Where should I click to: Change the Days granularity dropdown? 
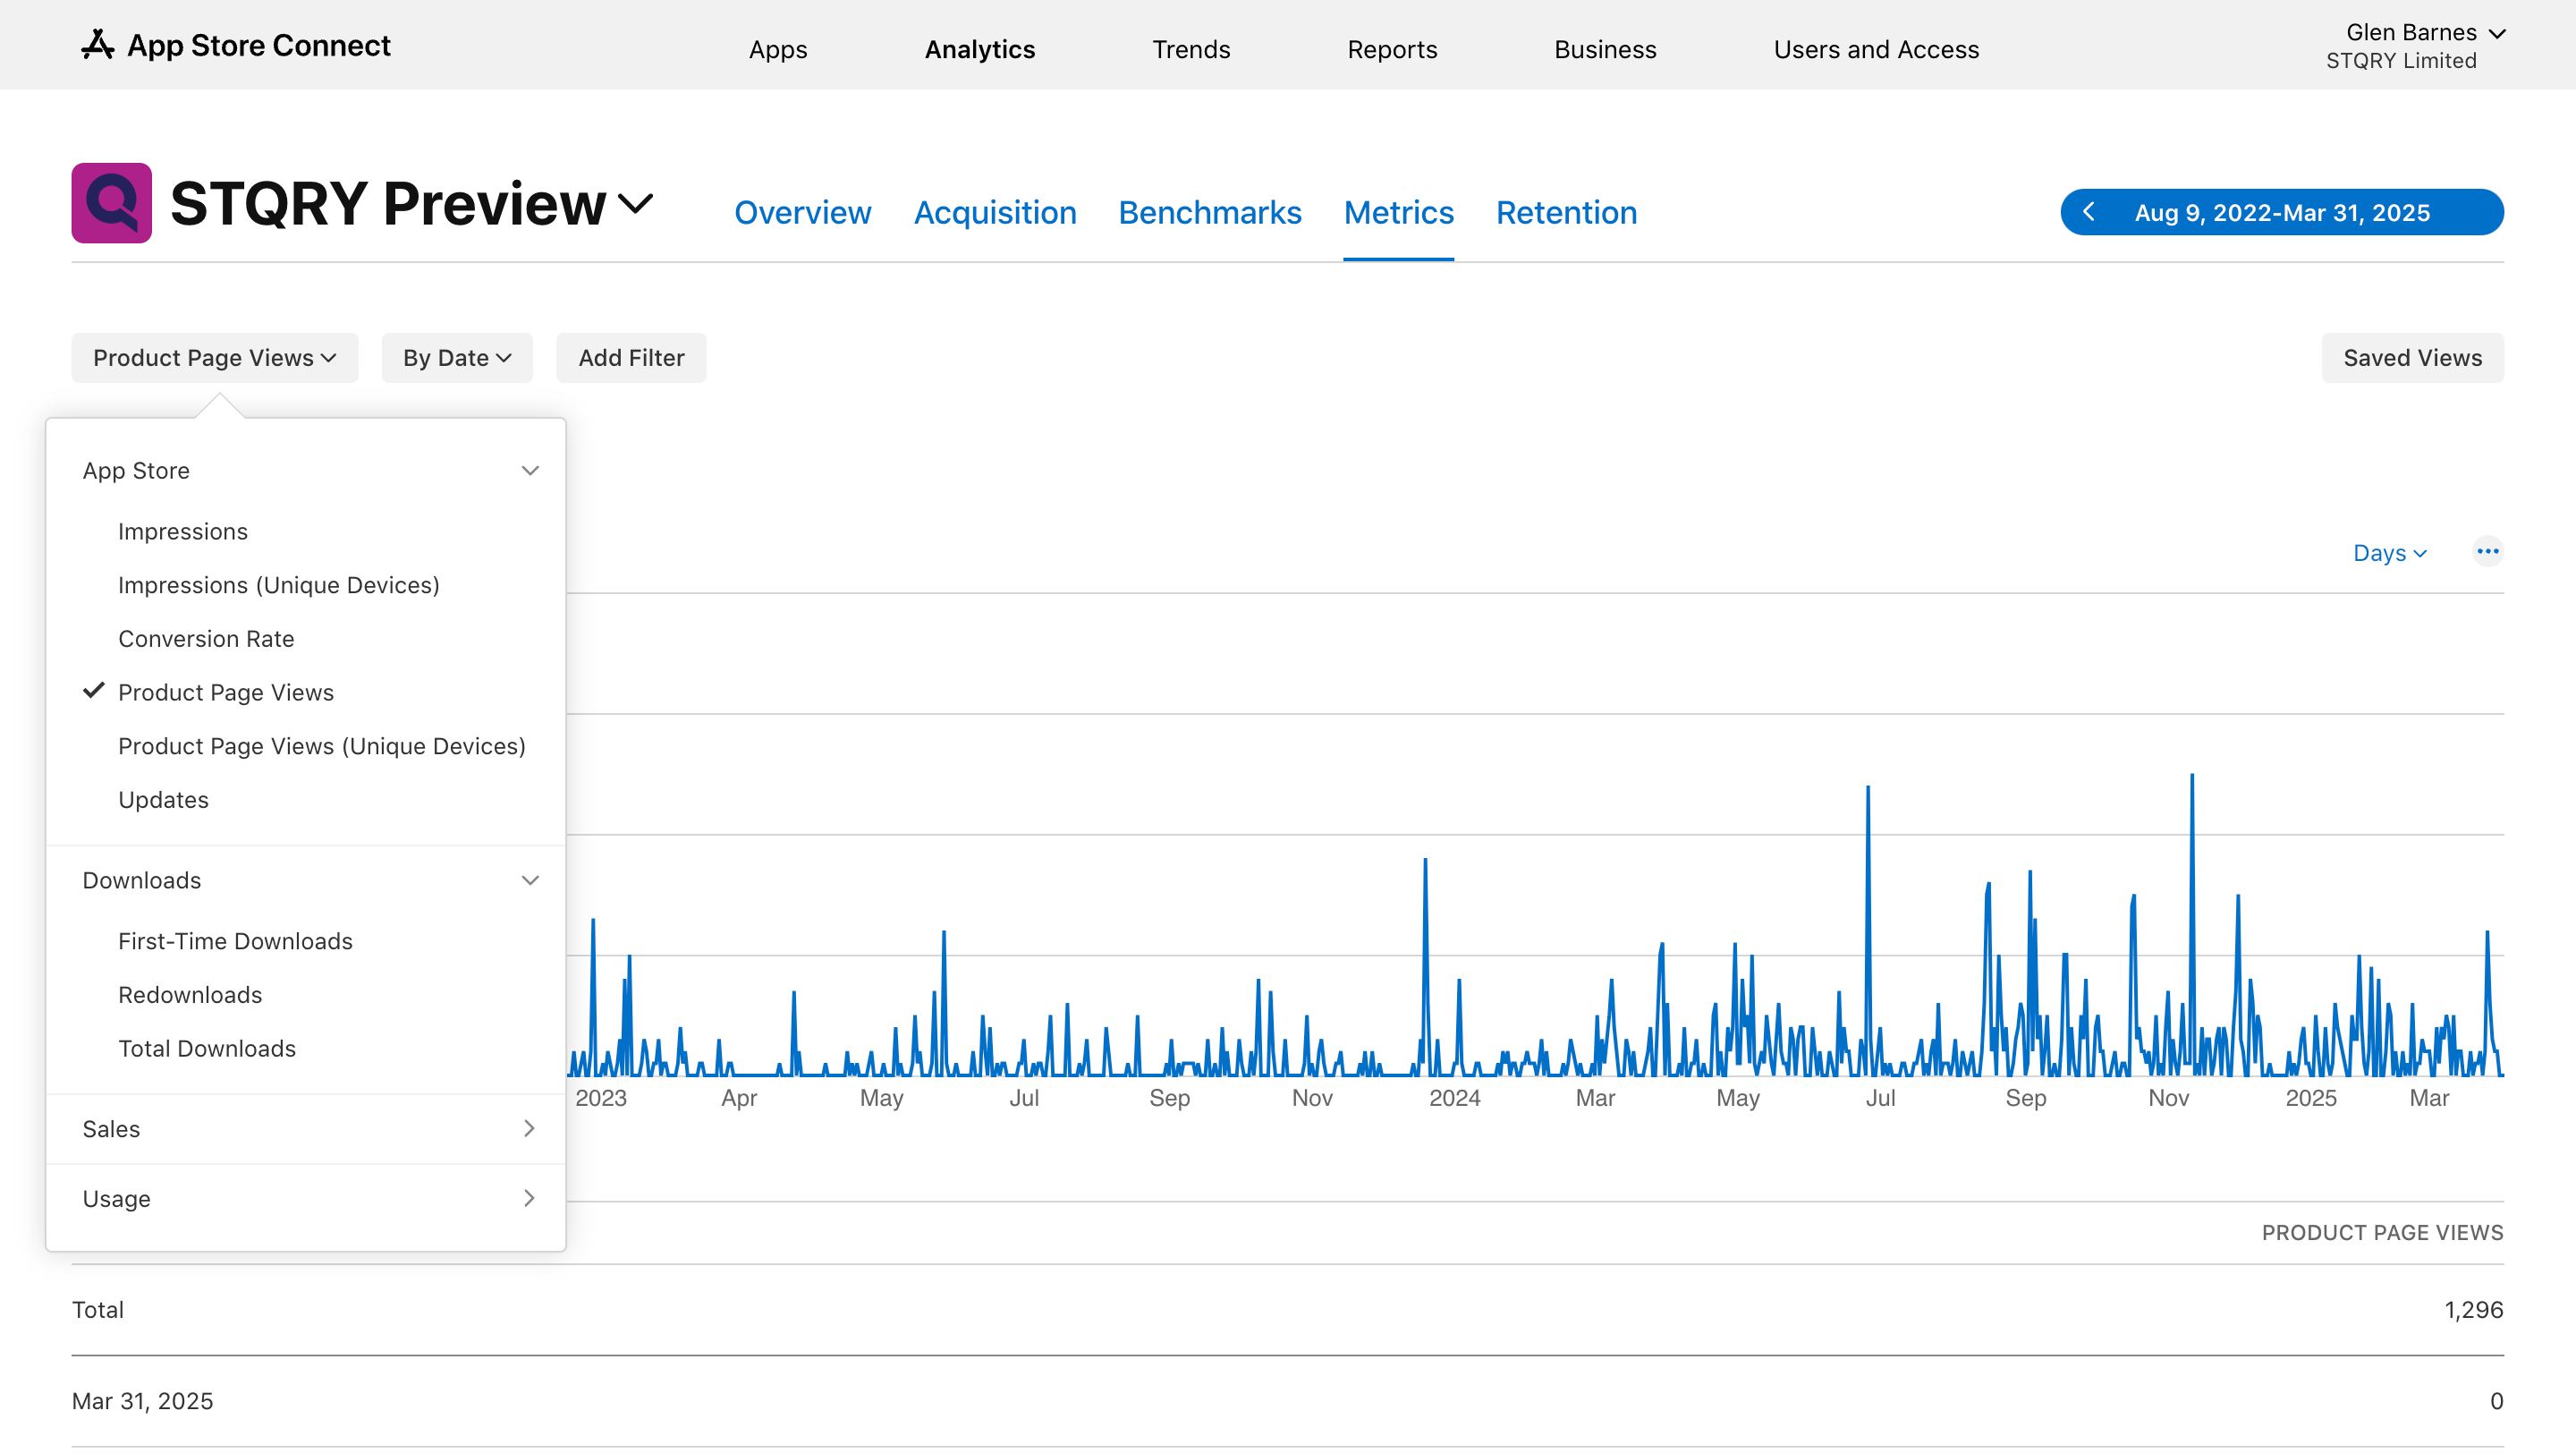coord(2389,553)
